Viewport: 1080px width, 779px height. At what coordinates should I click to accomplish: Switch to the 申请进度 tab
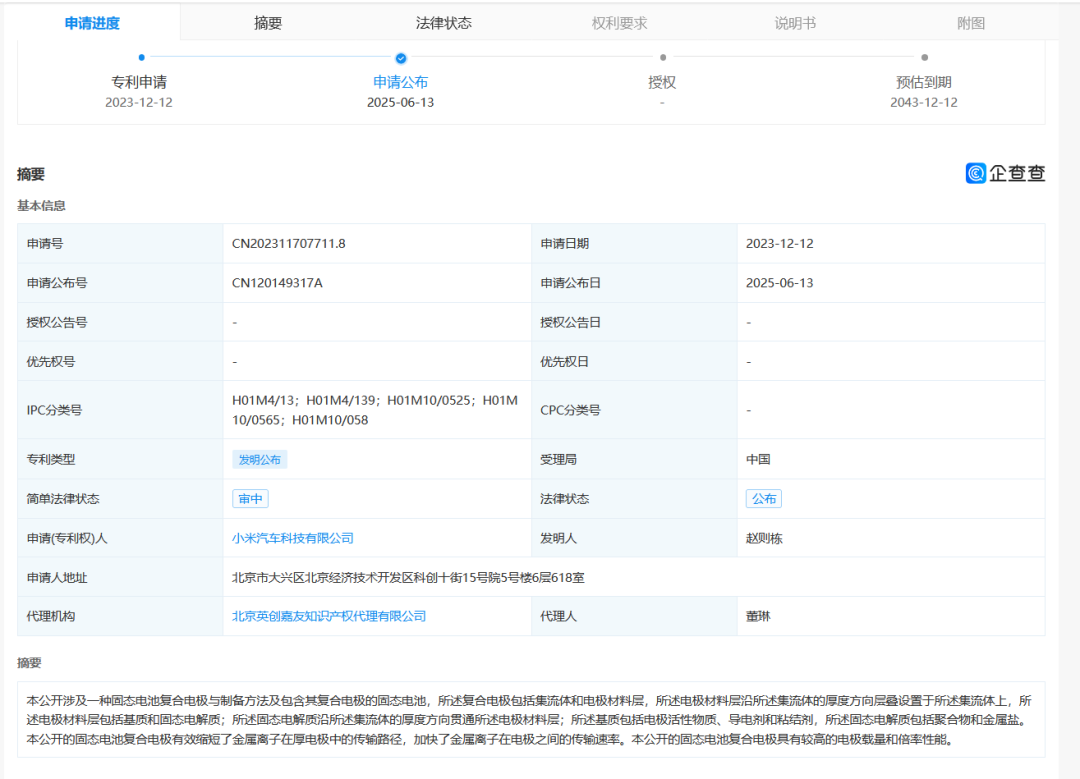click(x=92, y=23)
